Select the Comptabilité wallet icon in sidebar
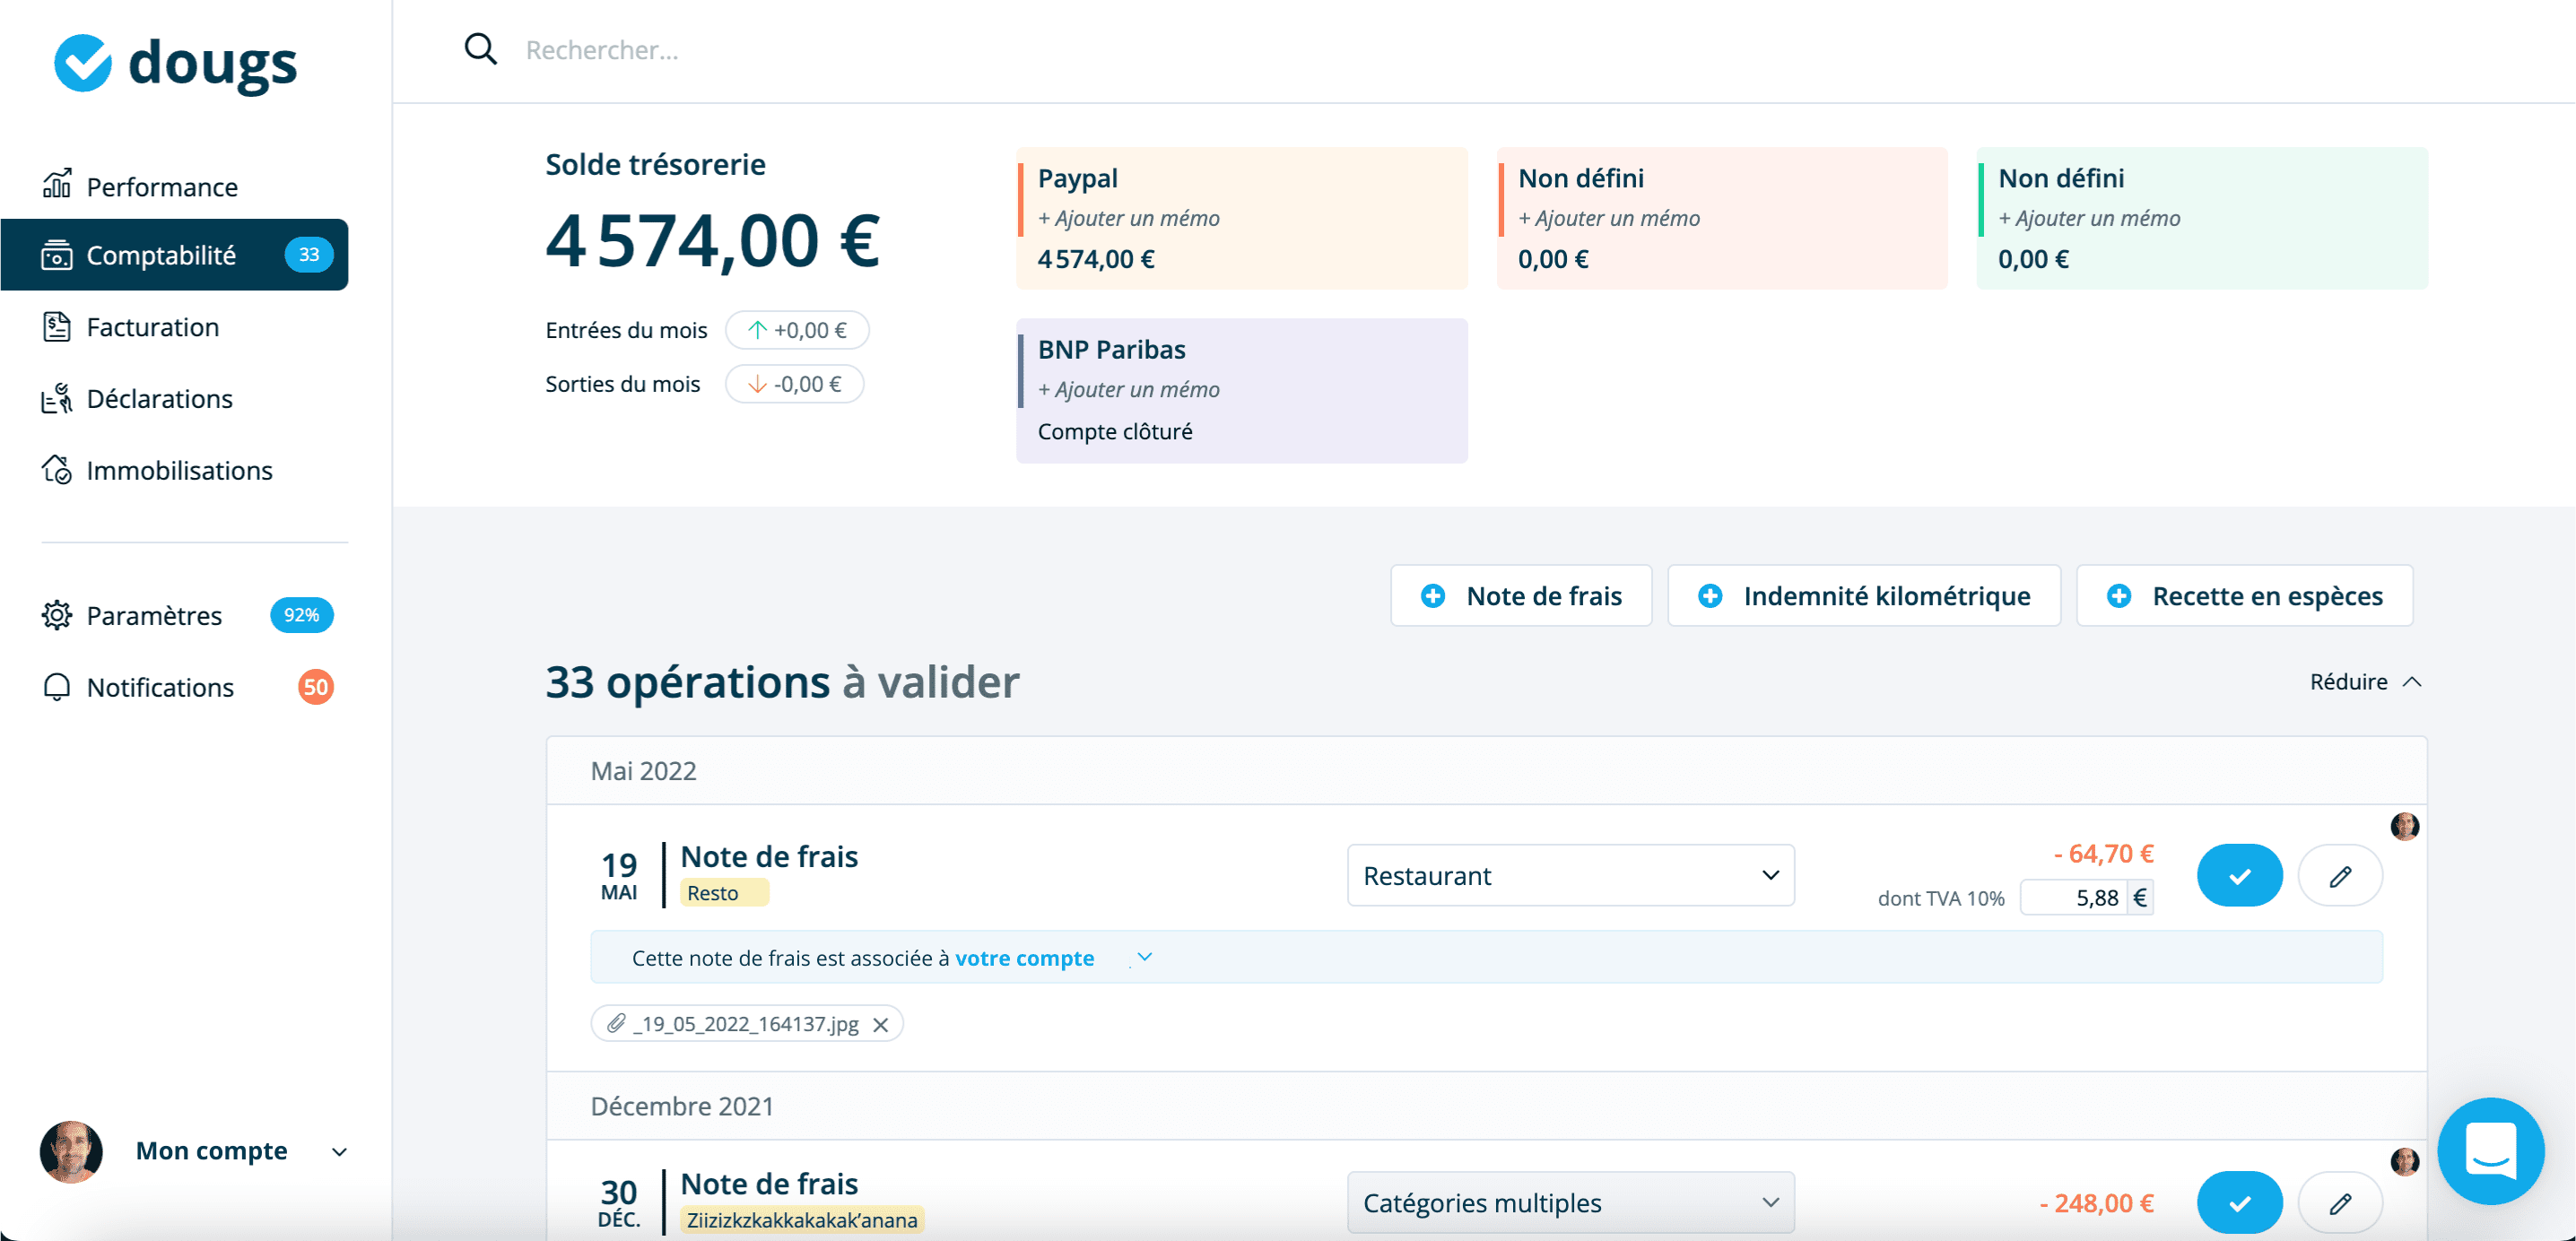 pos(57,255)
